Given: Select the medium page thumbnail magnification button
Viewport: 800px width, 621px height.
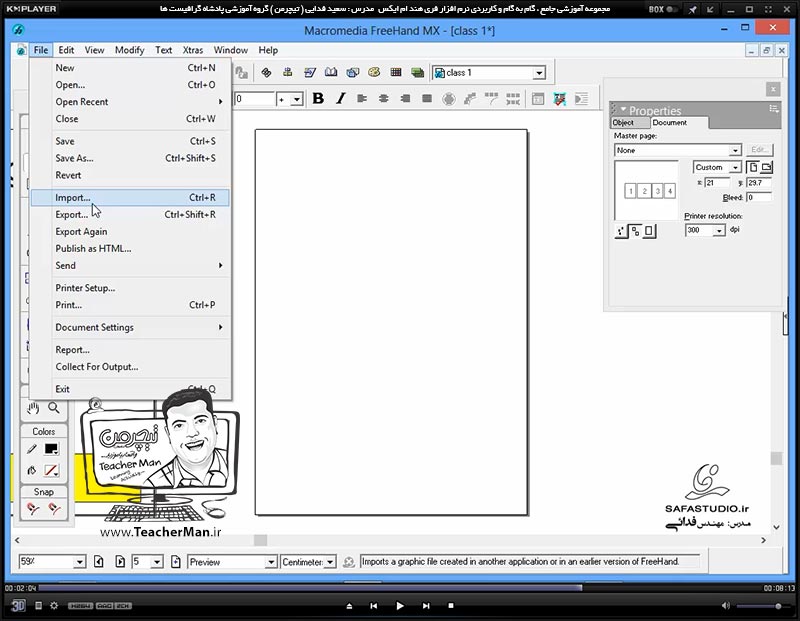Looking at the screenshot, I should 635,231.
